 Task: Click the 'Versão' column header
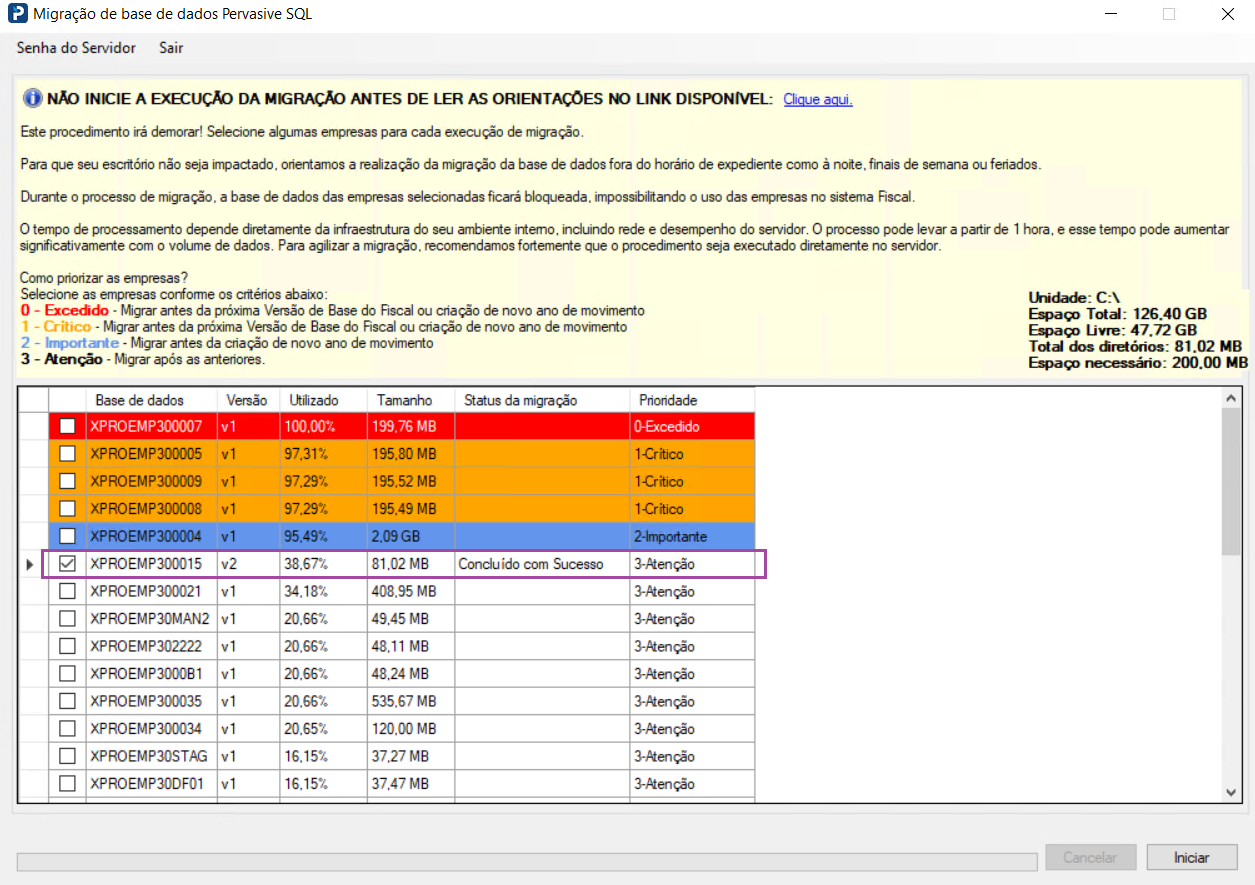point(248,400)
